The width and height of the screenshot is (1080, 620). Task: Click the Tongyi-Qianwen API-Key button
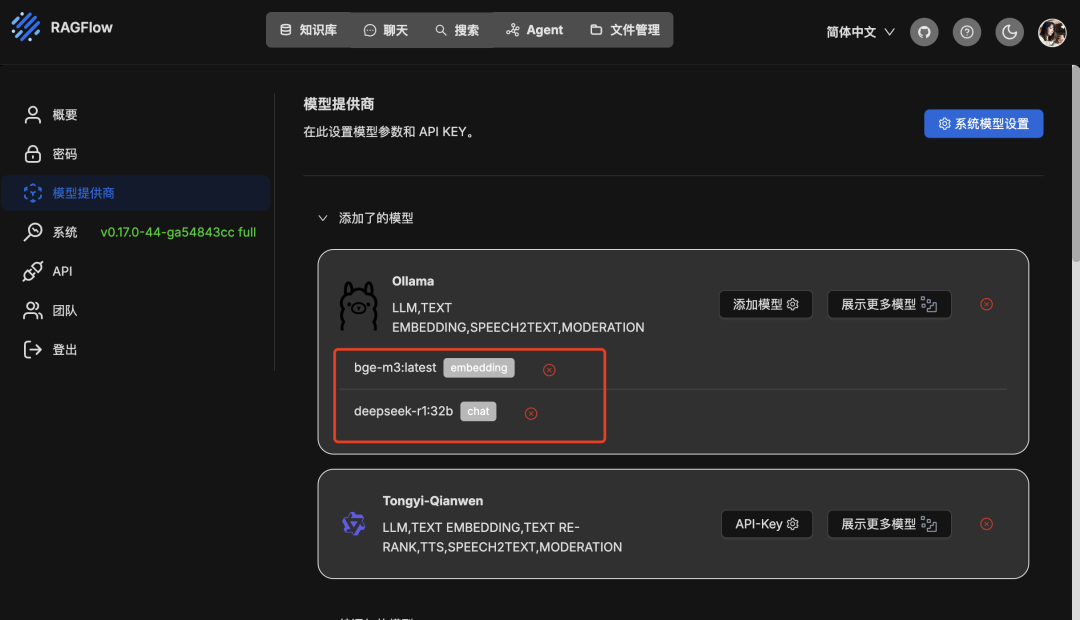coord(766,524)
